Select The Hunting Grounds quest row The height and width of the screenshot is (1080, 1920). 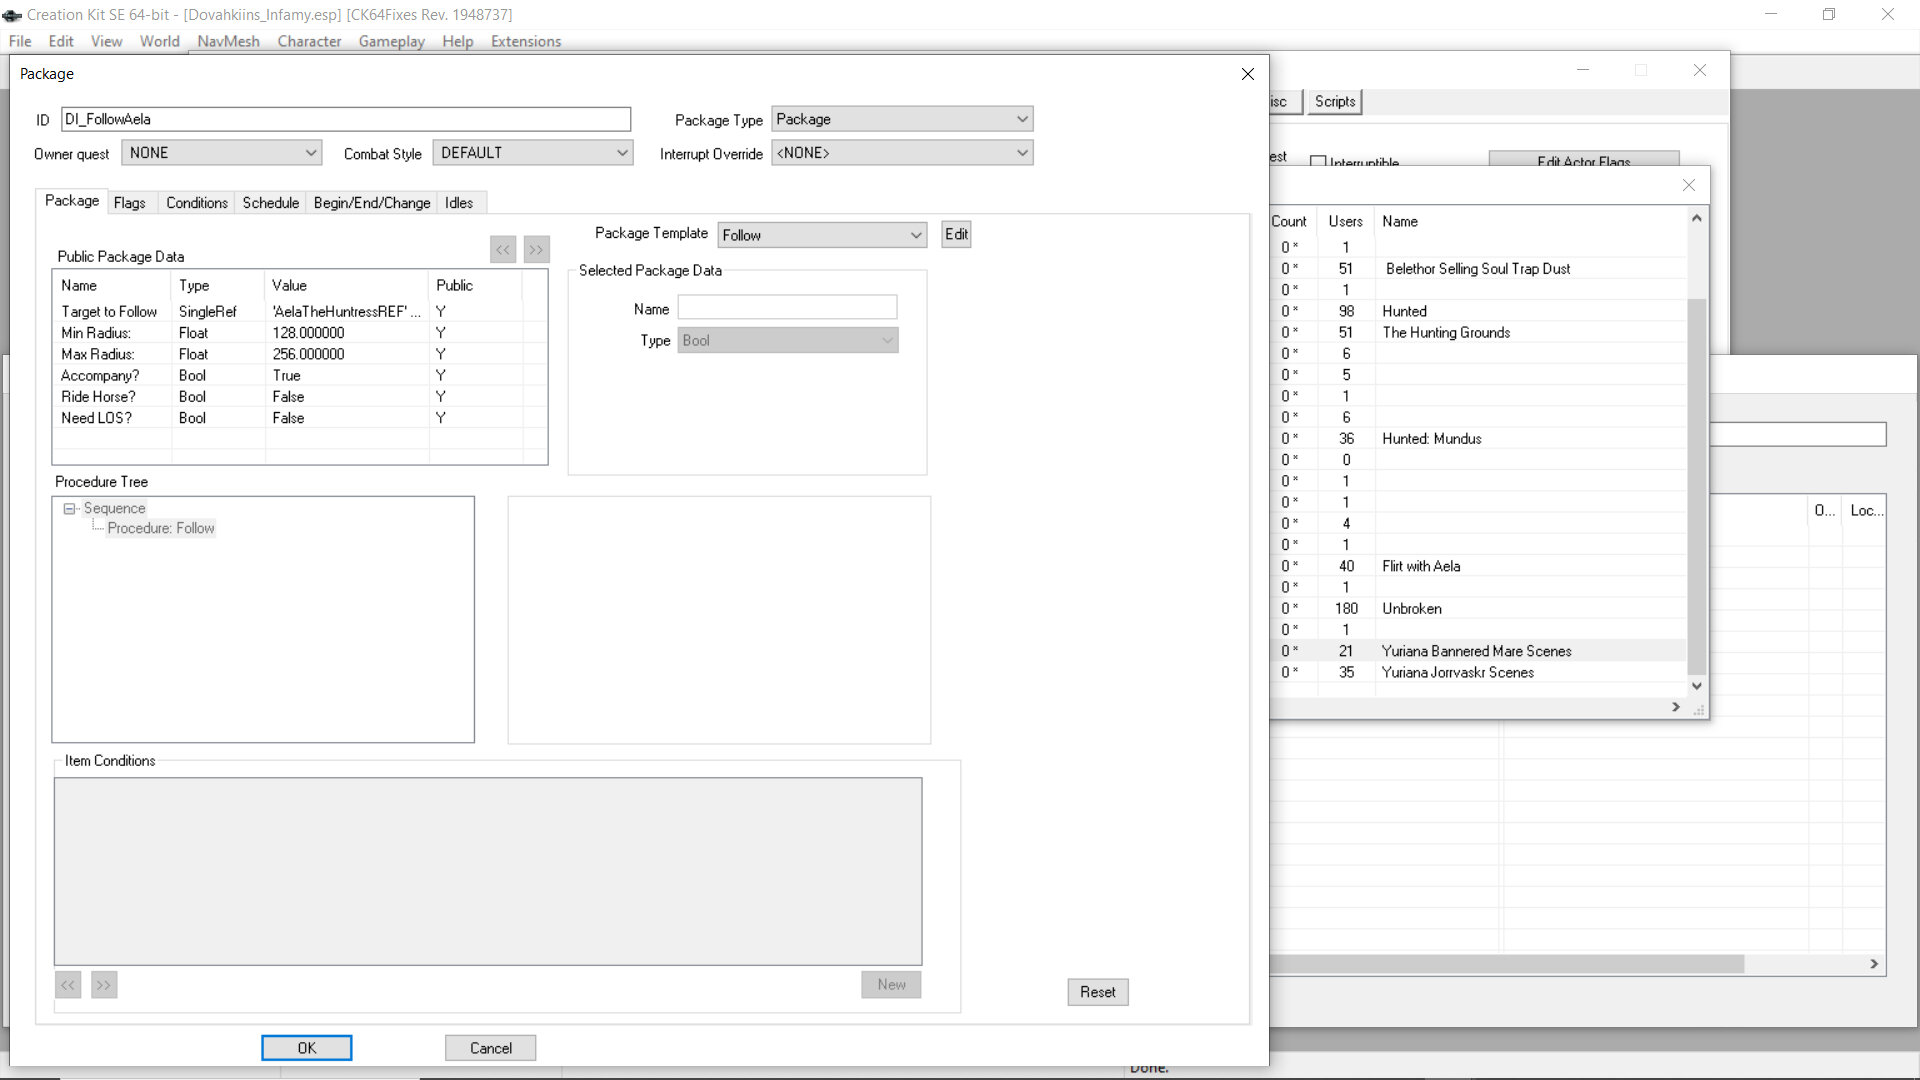(1478, 333)
